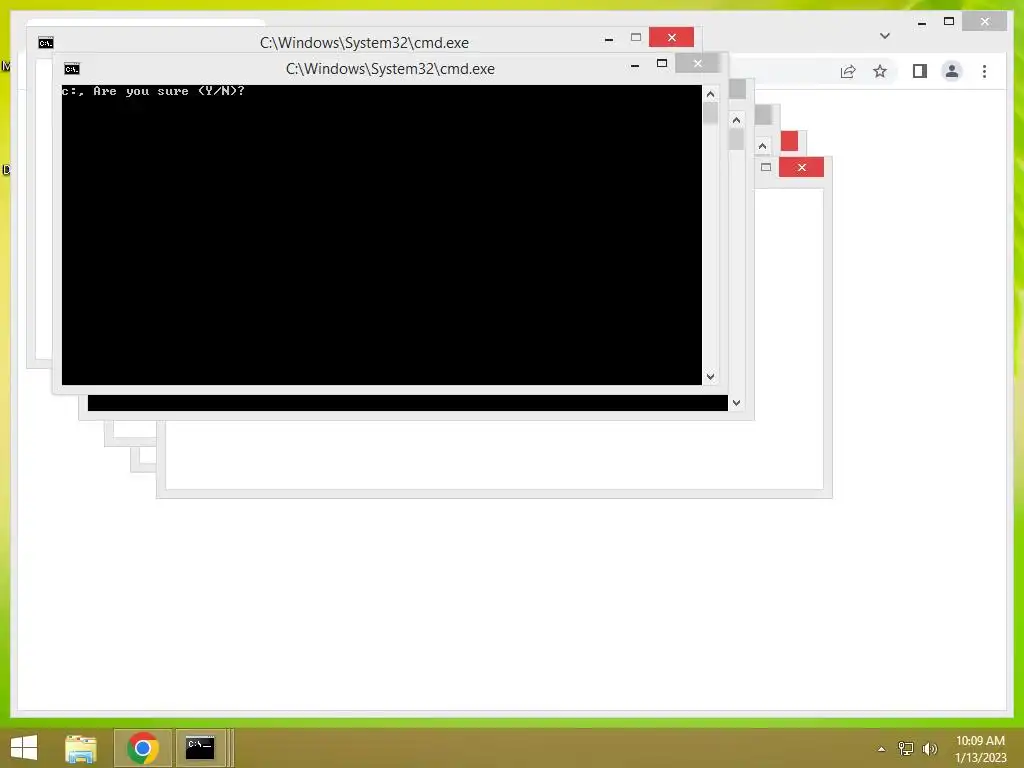Close the front cmd.exe window with grey X

click(697, 63)
